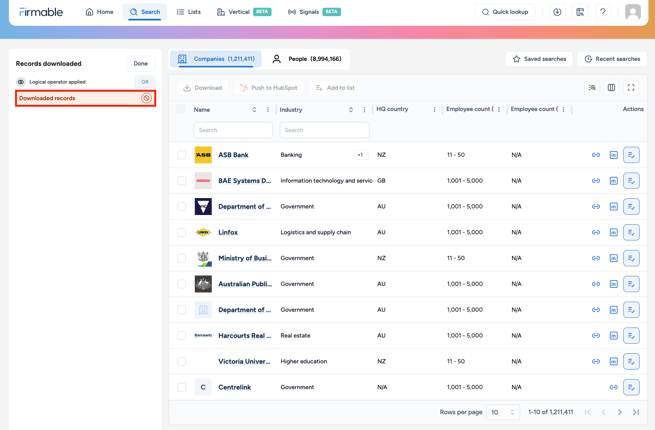The width and height of the screenshot is (655, 430).
Task: Click the credits table icon in header
Action: pos(580,12)
